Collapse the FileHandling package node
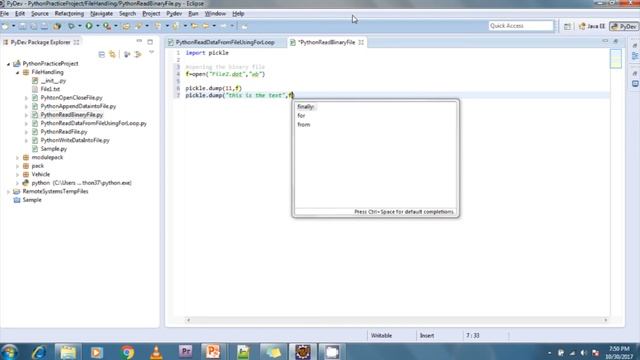The width and height of the screenshot is (640, 360). click(18, 72)
